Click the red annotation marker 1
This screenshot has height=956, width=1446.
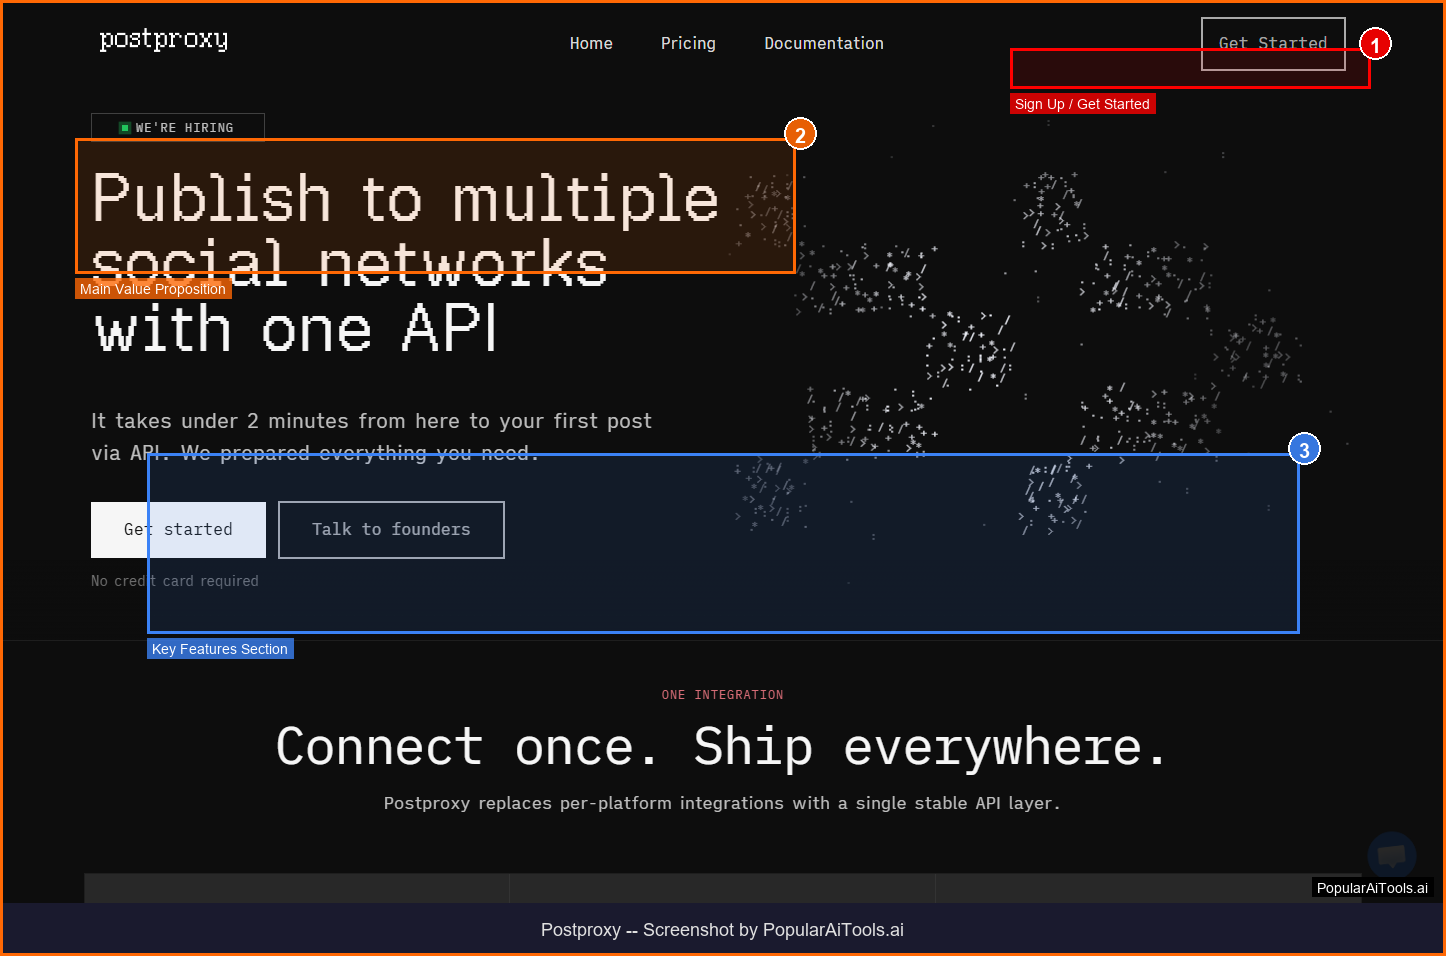1375,44
